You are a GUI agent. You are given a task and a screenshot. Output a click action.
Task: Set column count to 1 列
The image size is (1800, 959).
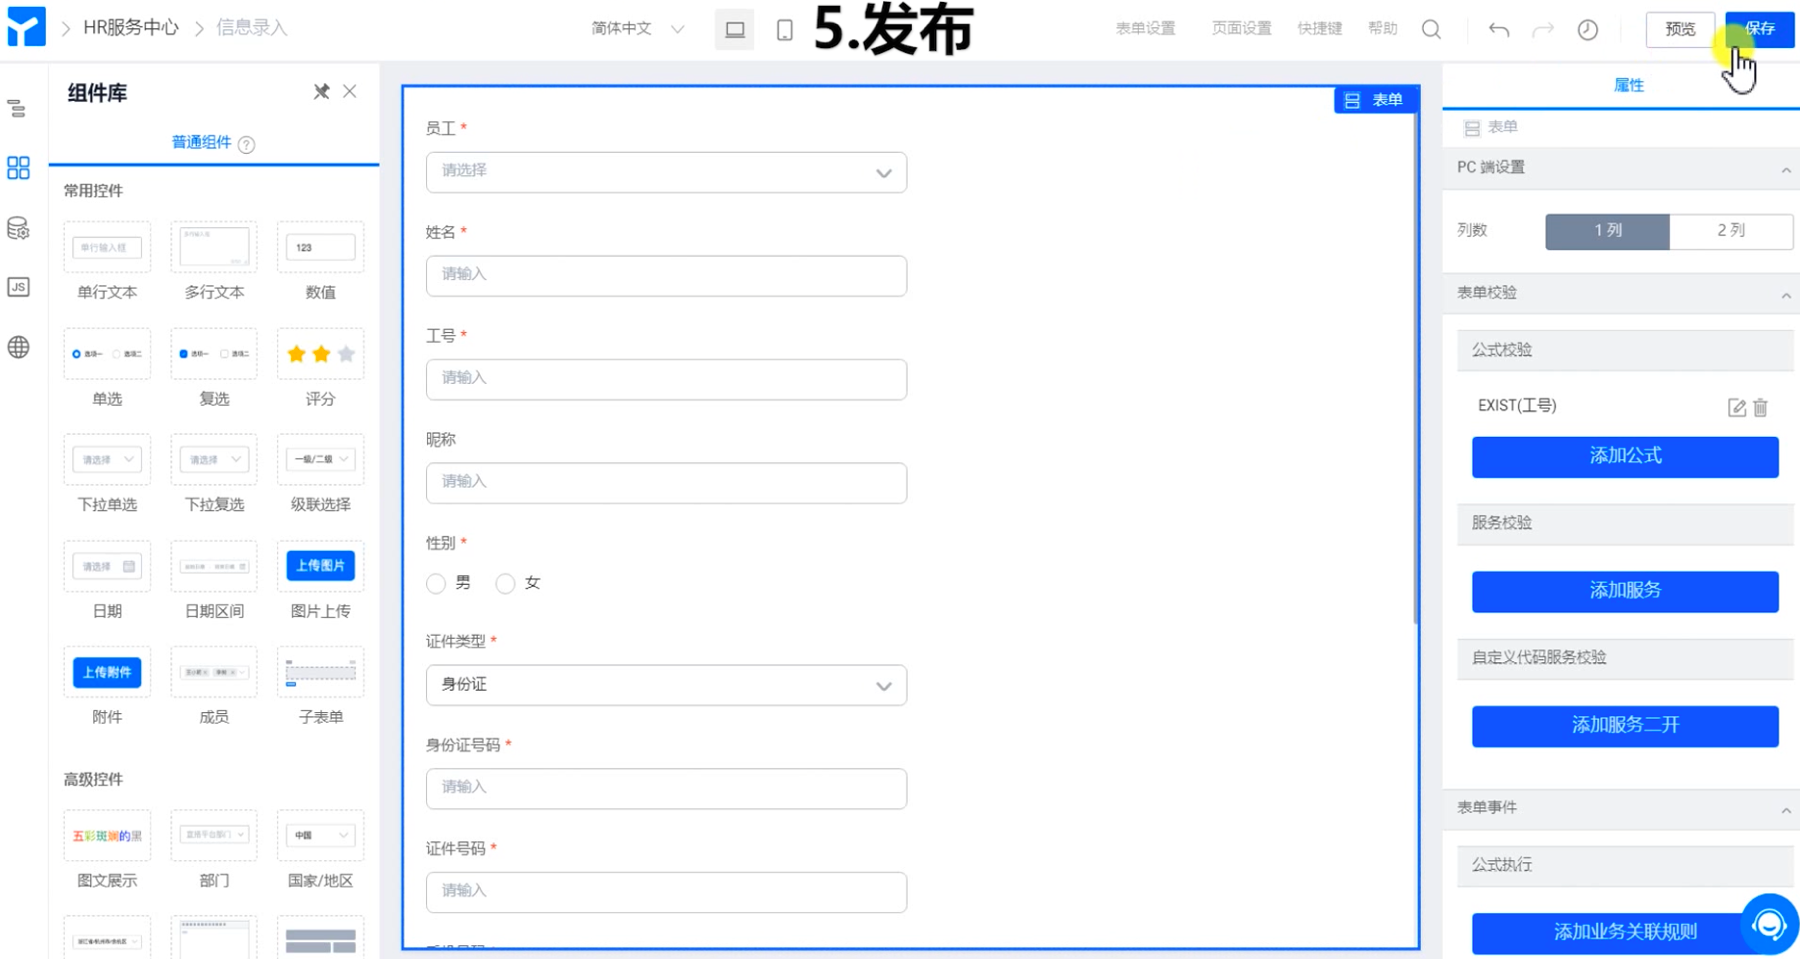pyautogui.click(x=1607, y=231)
